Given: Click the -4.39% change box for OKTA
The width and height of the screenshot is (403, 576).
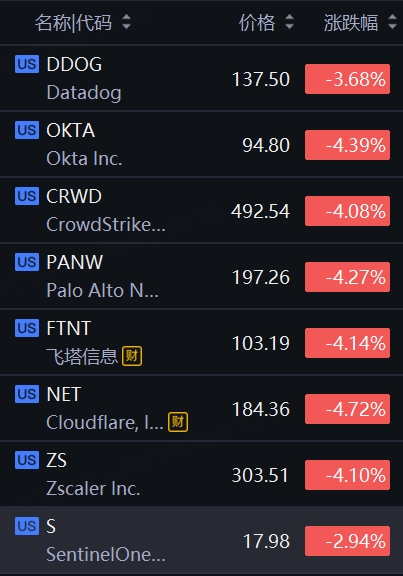Looking at the screenshot, I should 348,145.
